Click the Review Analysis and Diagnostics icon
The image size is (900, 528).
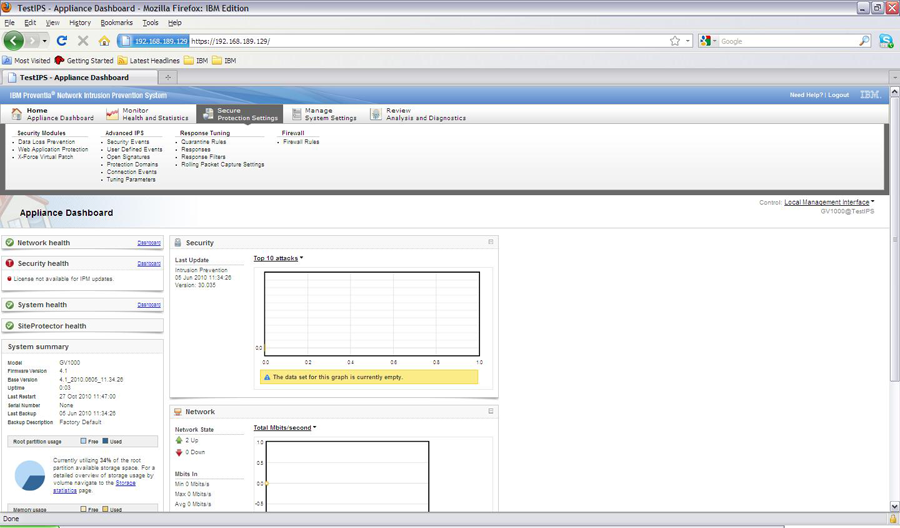coord(375,114)
